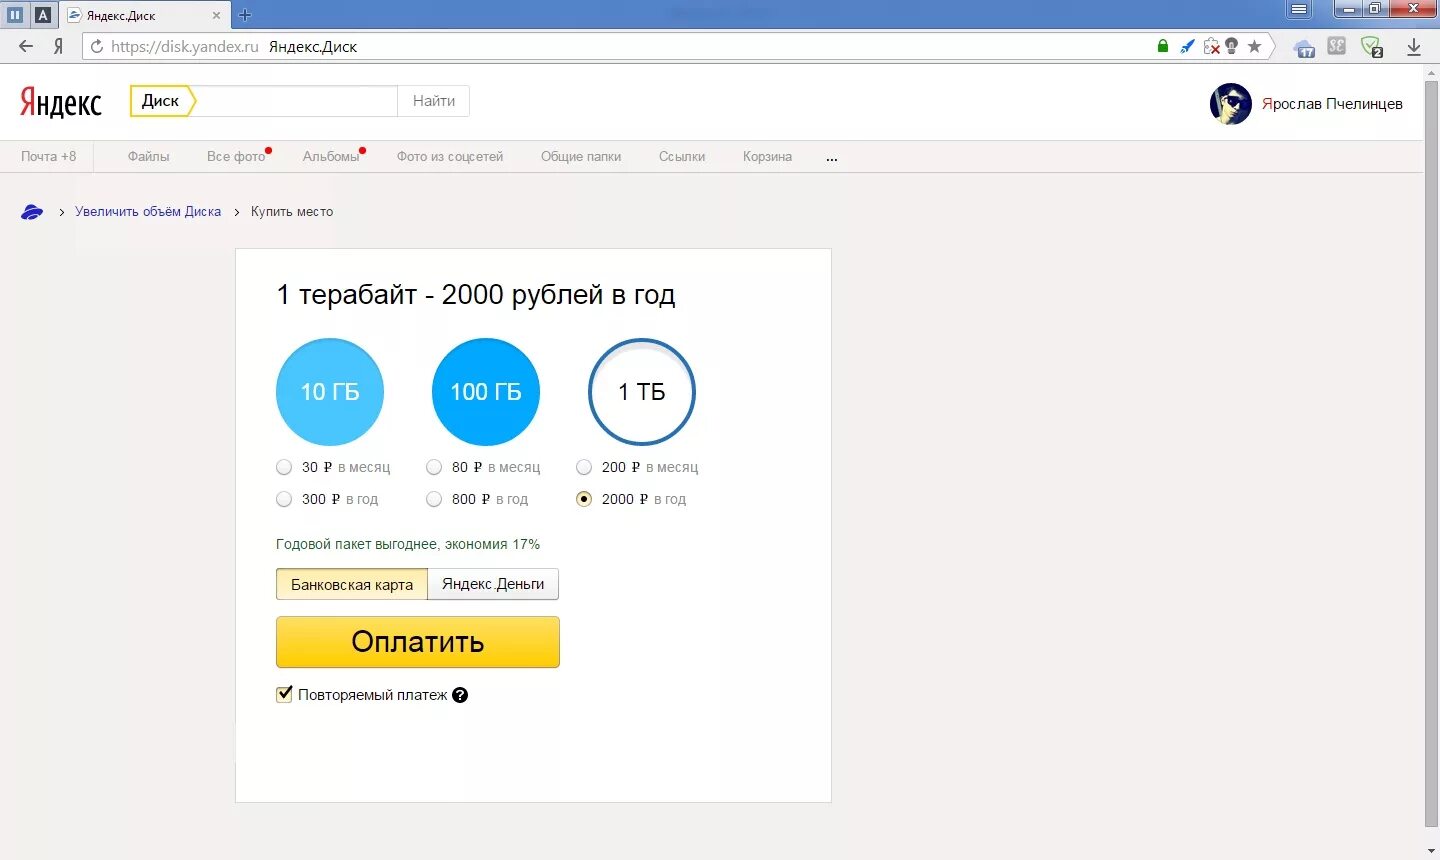
Task: Open the browser hamburger menu
Action: coord(1299,9)
